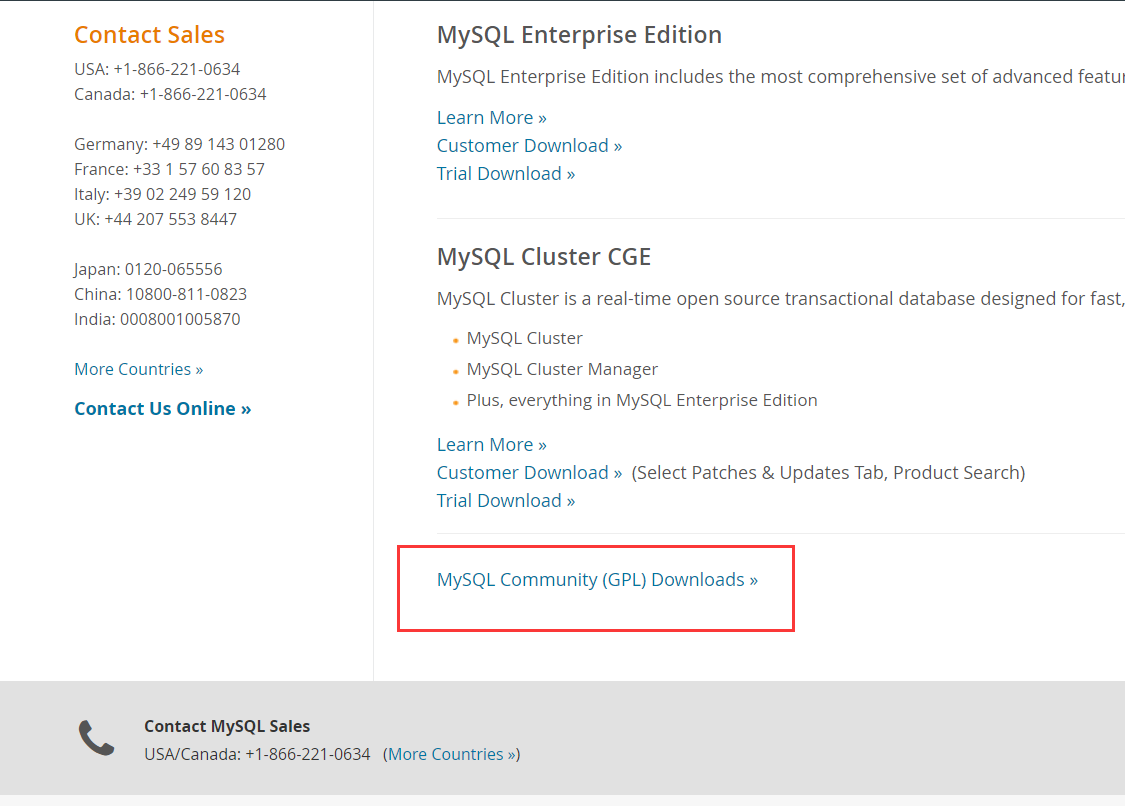The image size is (1125, 806).
Task: Open More Countries link in the footer
Action: 452,755
